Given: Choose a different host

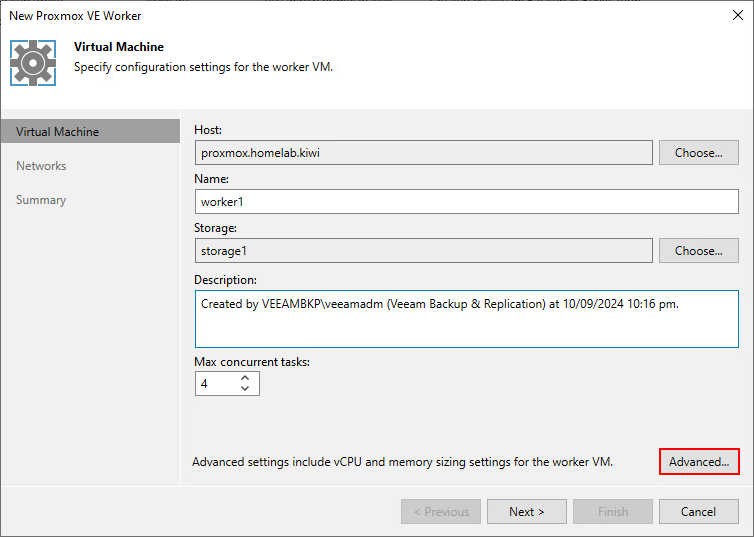Looking at the screenshot, I should [x=698, y=153].
